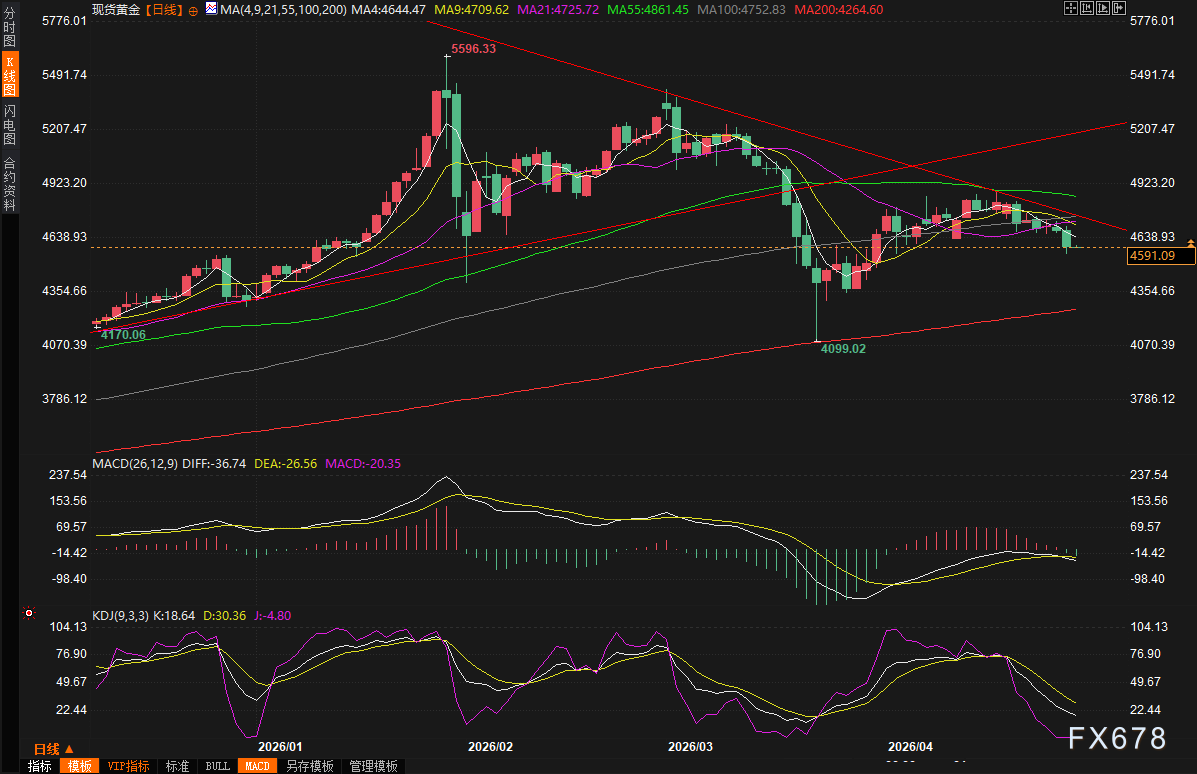Click the orange marker at the price axis
This screenshot has height=774, width=1197.
pyautogui.click(x=1190, y=243)
